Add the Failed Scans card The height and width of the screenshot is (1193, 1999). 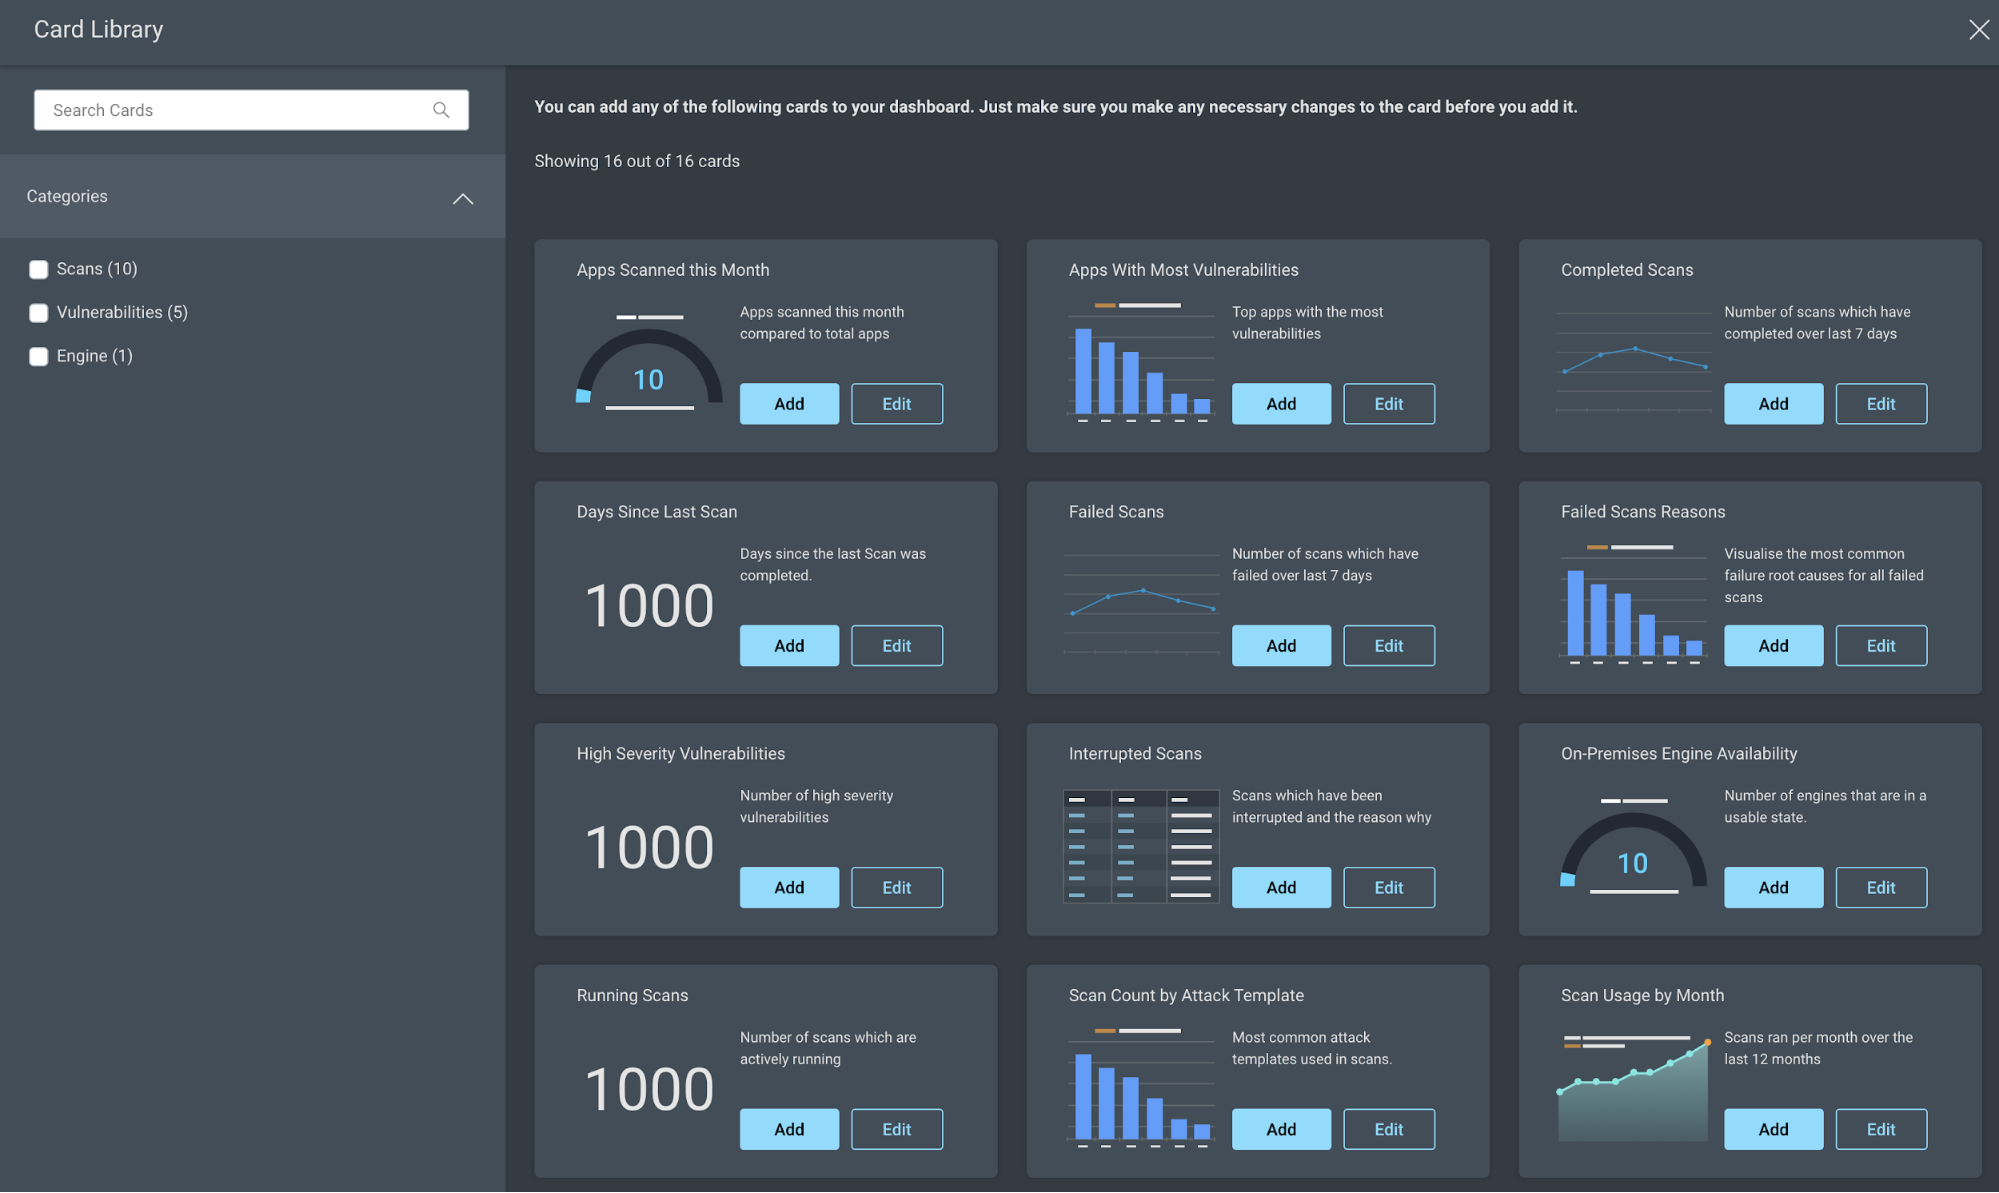click(x=1281, y=646)
